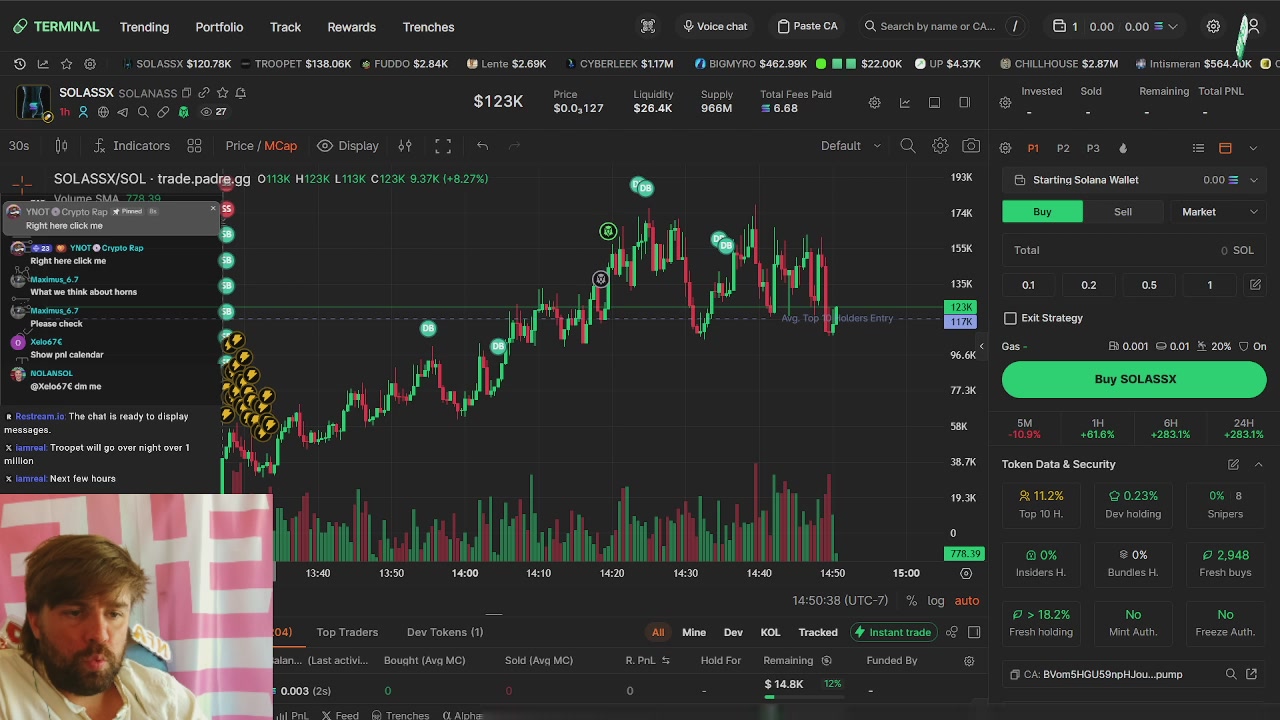The image size is (1280, 720).
Task: Edit Token Data & Security layout
Action: tap(1233, 464)
